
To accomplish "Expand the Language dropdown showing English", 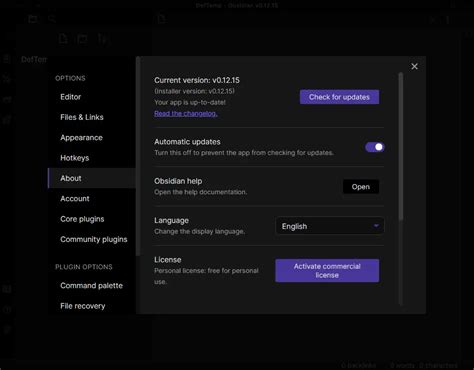I will click(330, 226).
